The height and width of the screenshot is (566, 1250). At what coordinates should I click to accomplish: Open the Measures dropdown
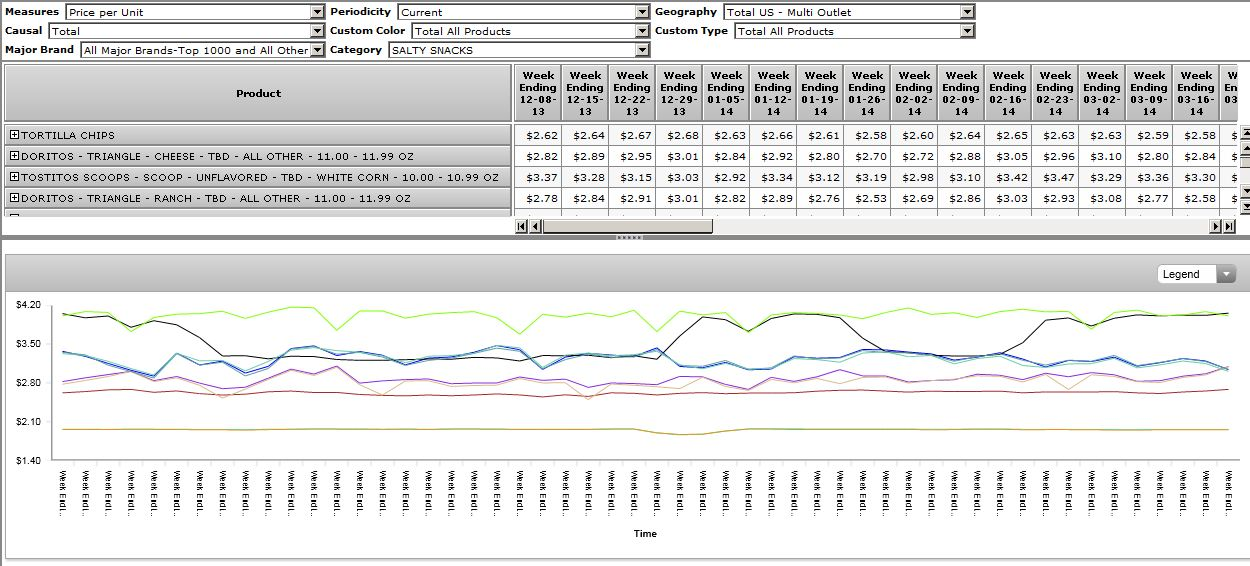tap(317, 12)
